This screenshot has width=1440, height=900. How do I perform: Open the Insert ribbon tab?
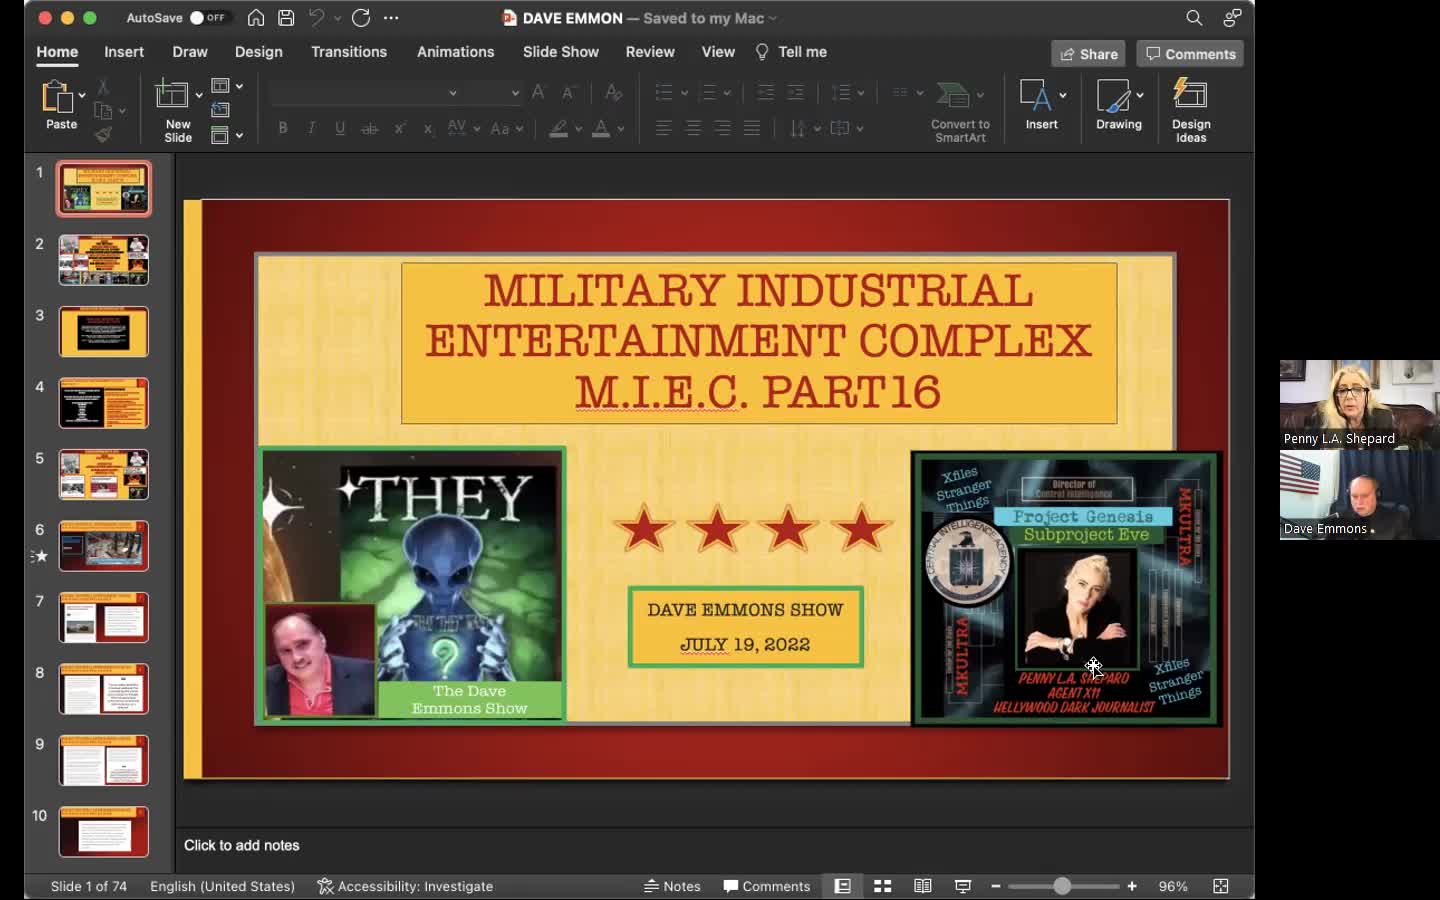point(124,52)
